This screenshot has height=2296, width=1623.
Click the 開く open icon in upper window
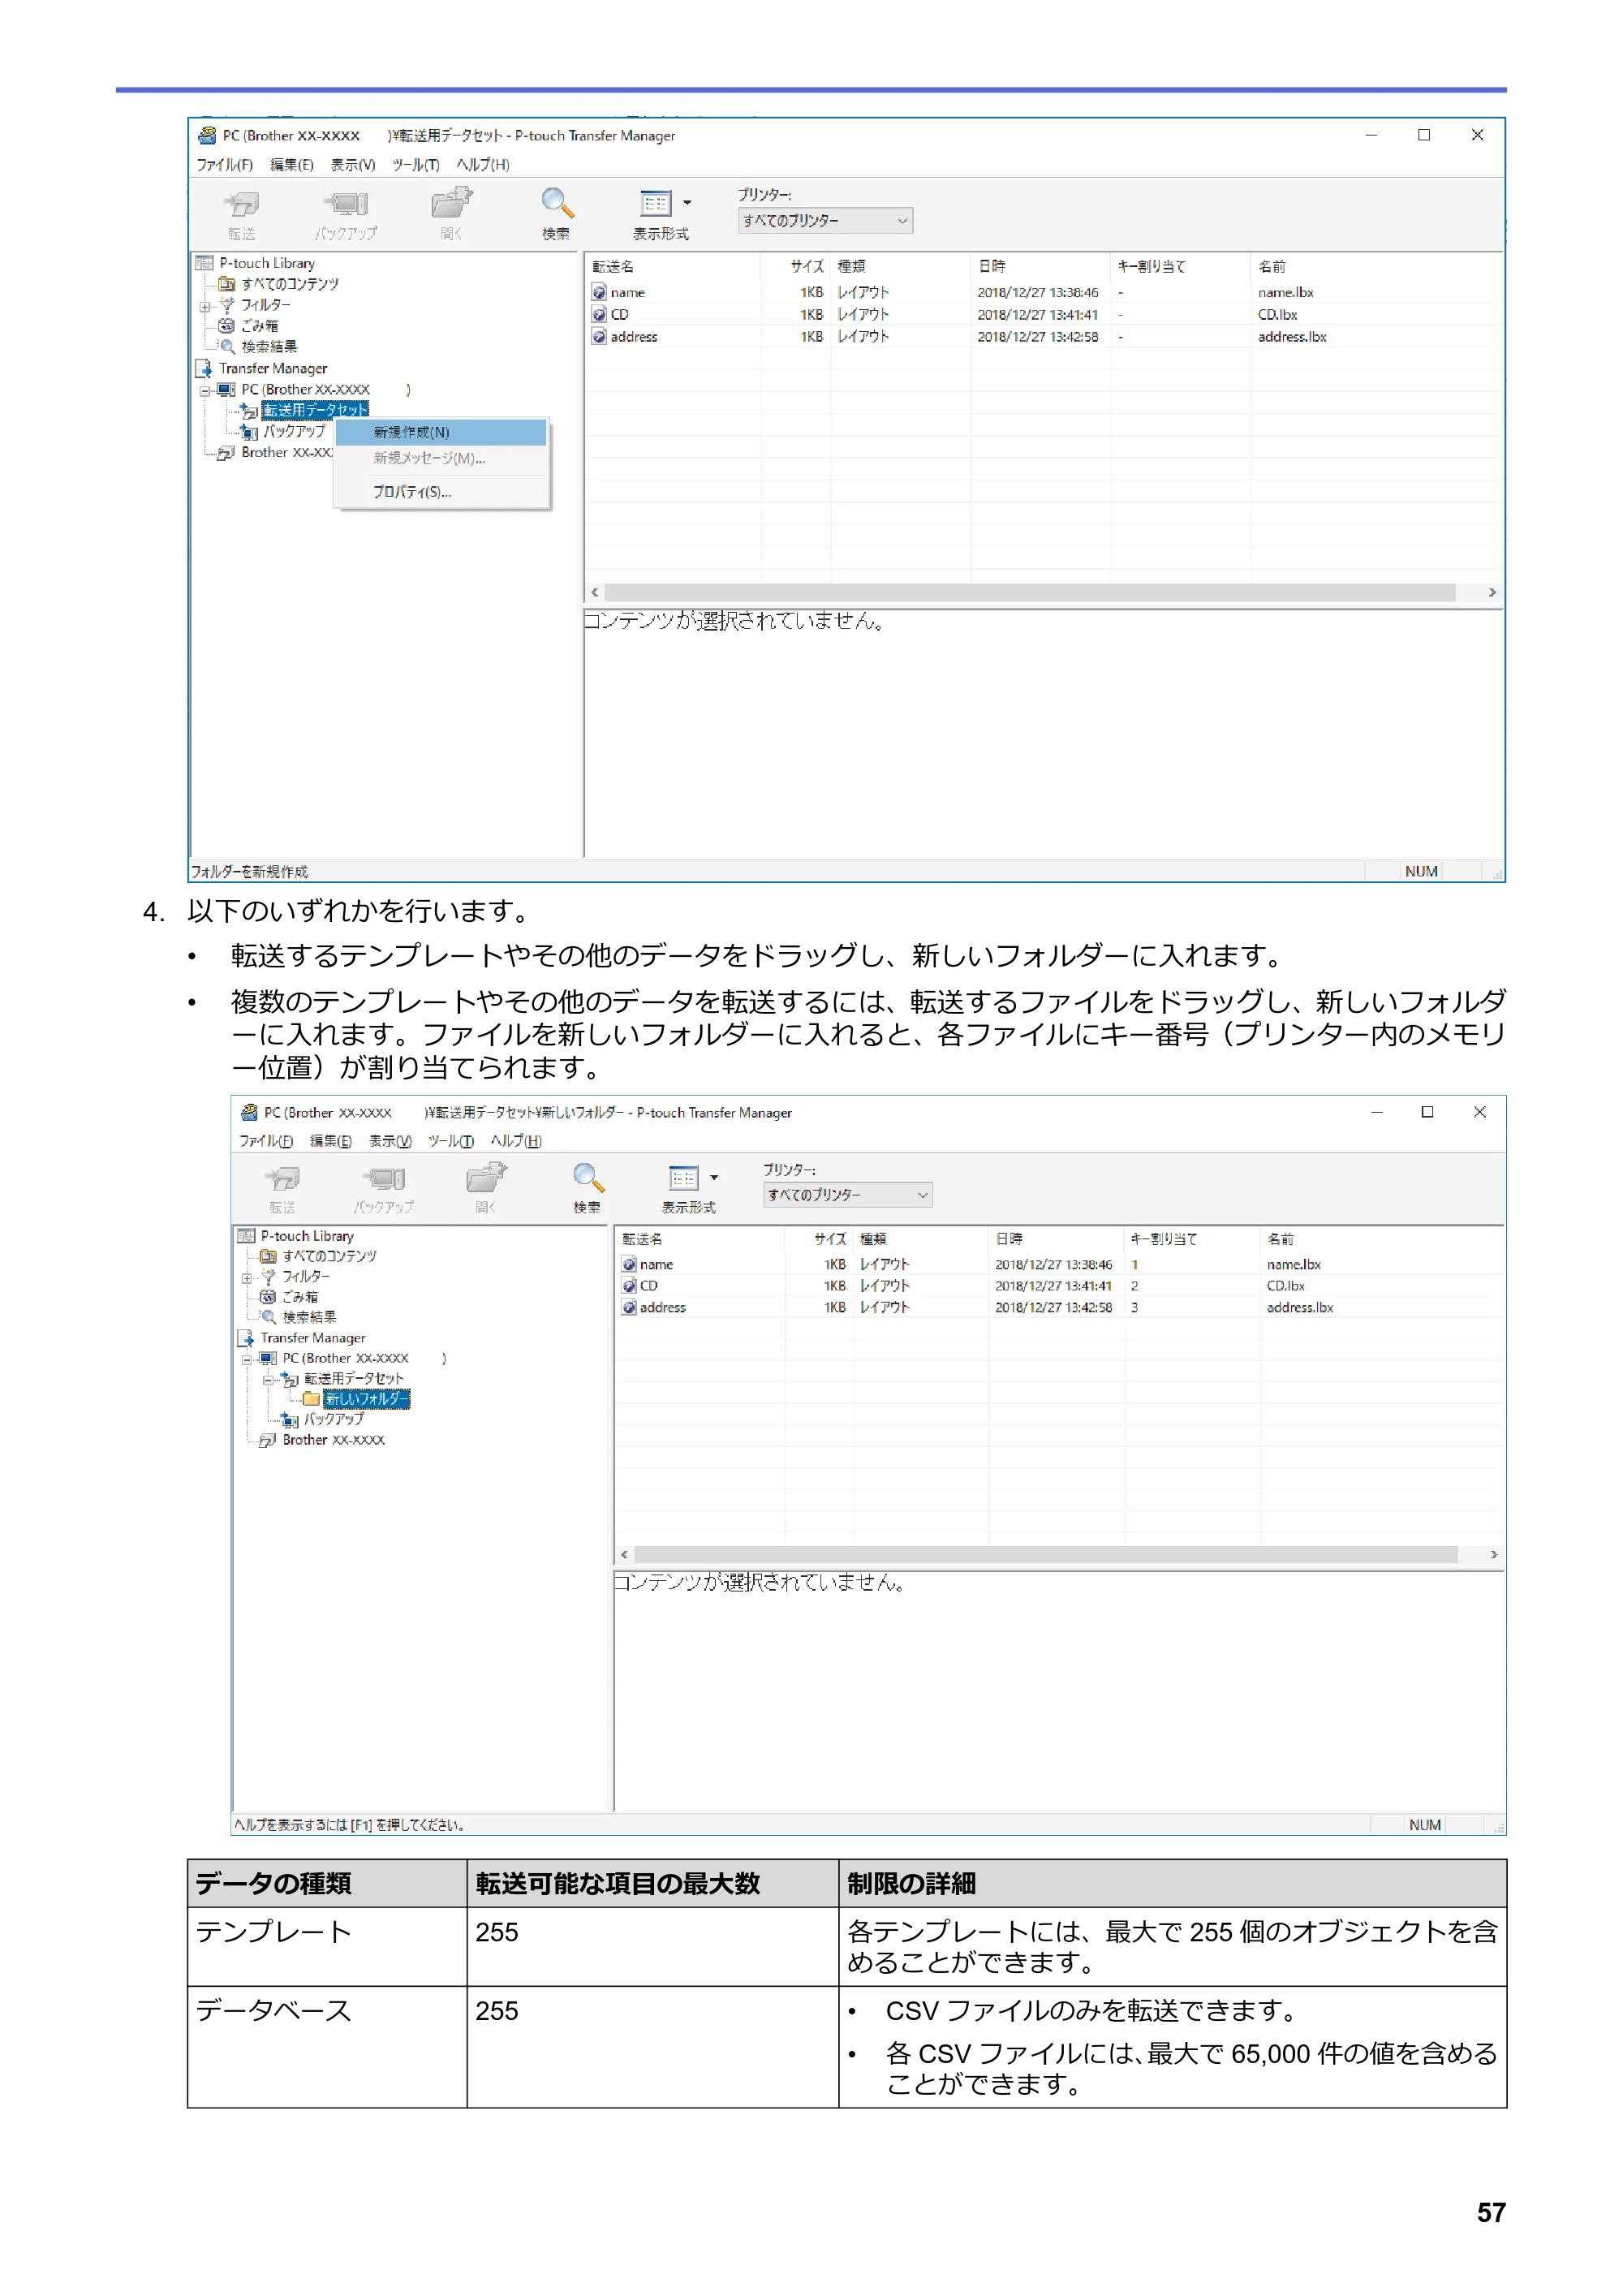(x=452, y=204)
